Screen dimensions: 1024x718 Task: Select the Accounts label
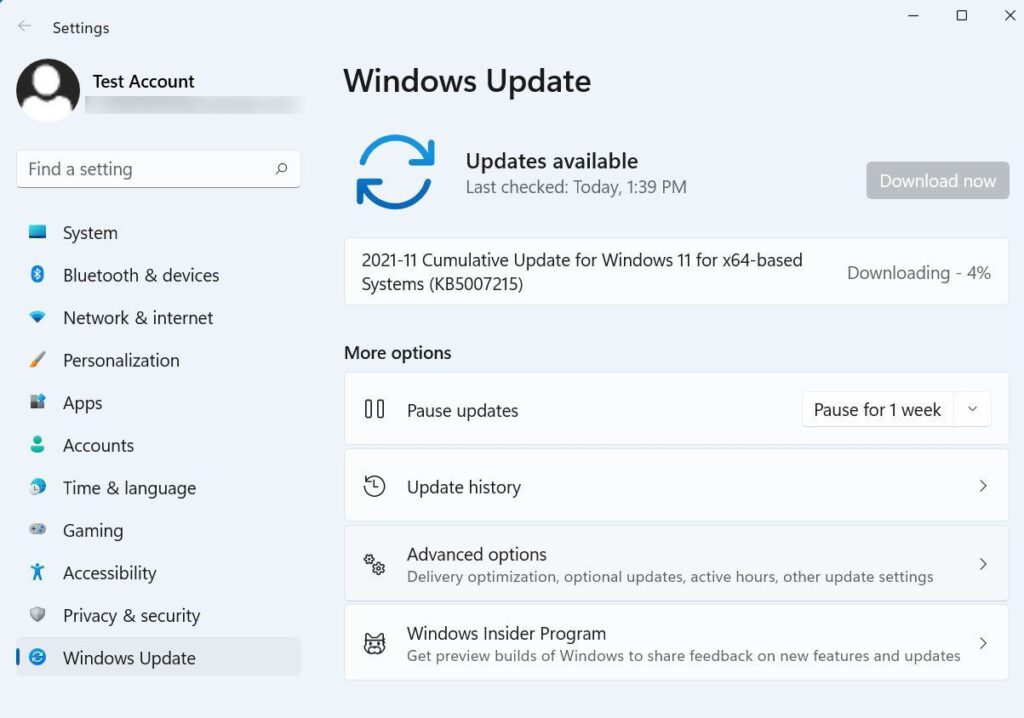click(x=98, y=446)
